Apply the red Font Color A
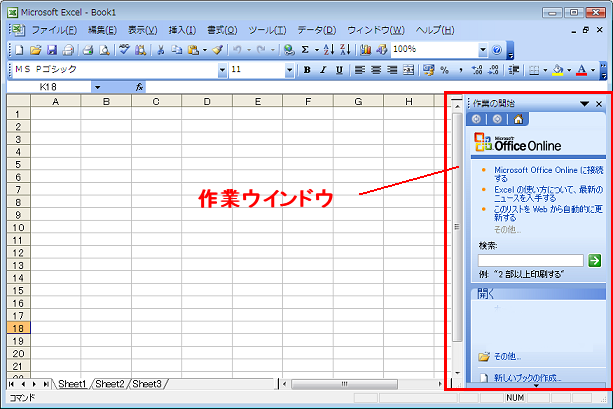The width and height of the screenshot is (613, 409). [x=582, y=70]
